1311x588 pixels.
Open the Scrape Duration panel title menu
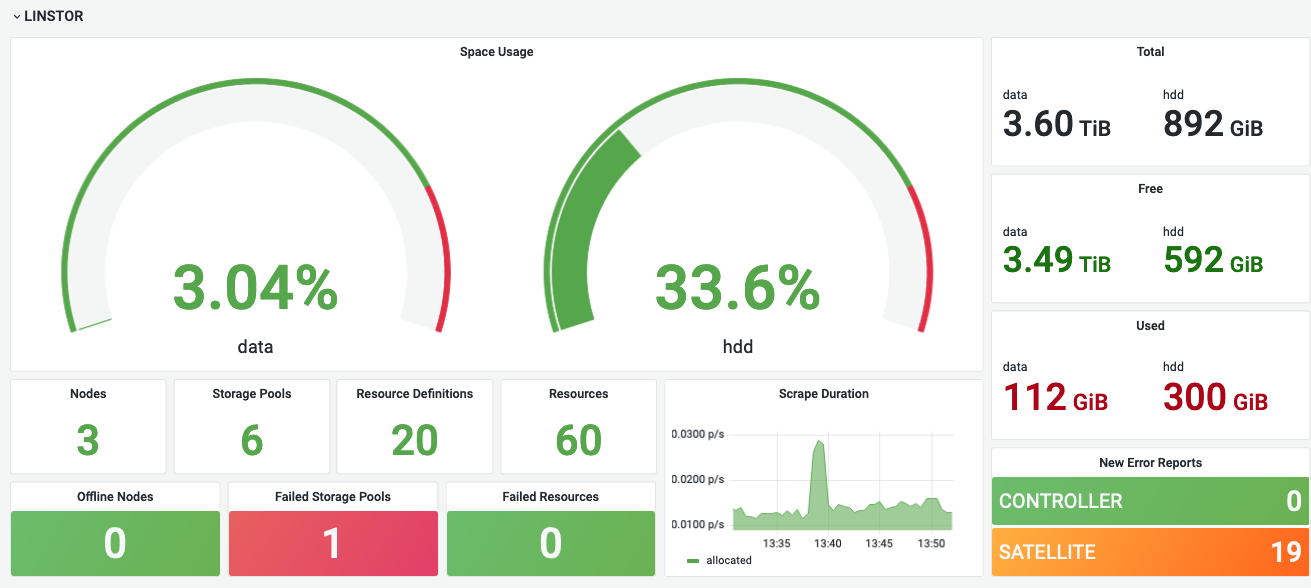(823, 394)
